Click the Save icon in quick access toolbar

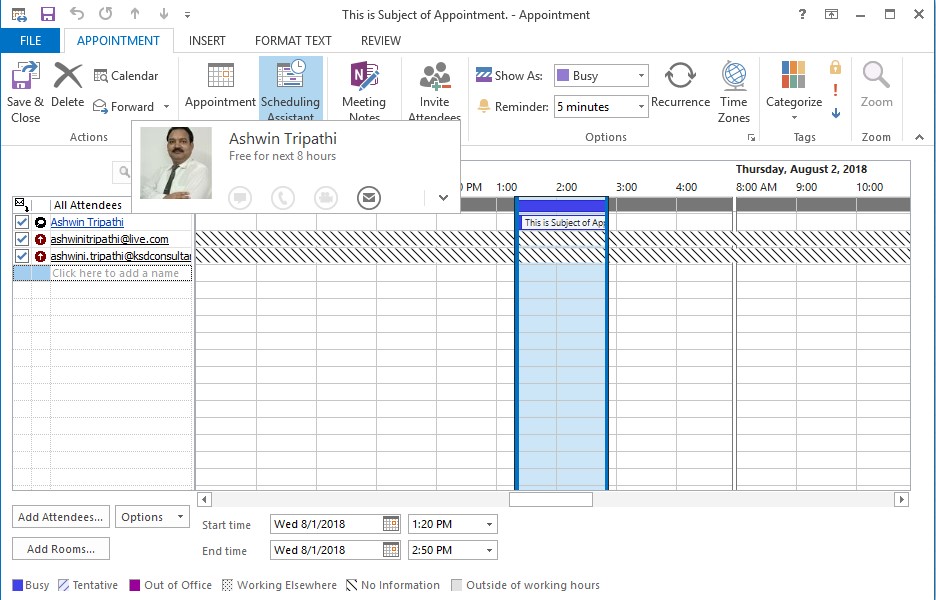pyautogui.click(x=47, y=14)
